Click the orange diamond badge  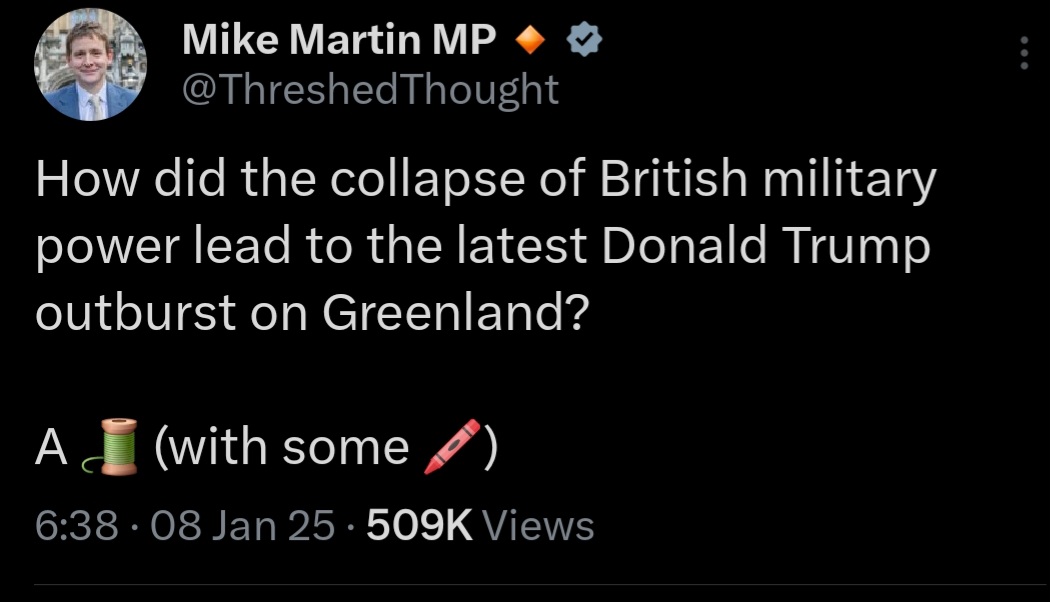tap(532, 41)
